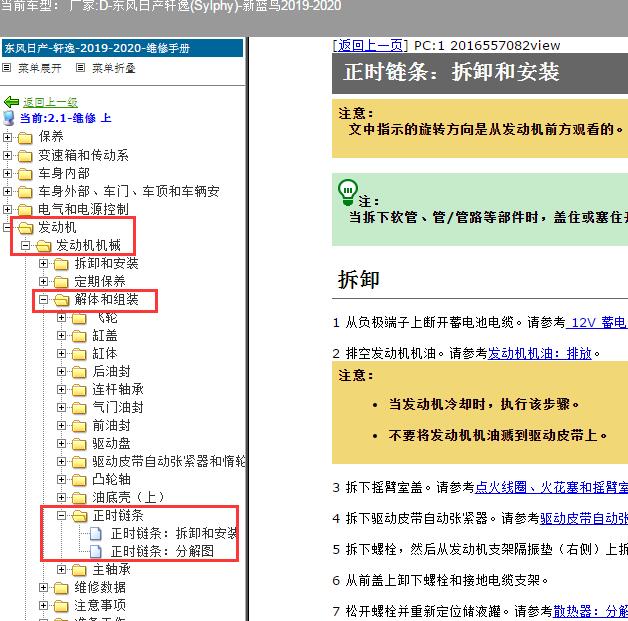Open the 点火线圈、火花塞和摇臂室 link

click(551, 487)
